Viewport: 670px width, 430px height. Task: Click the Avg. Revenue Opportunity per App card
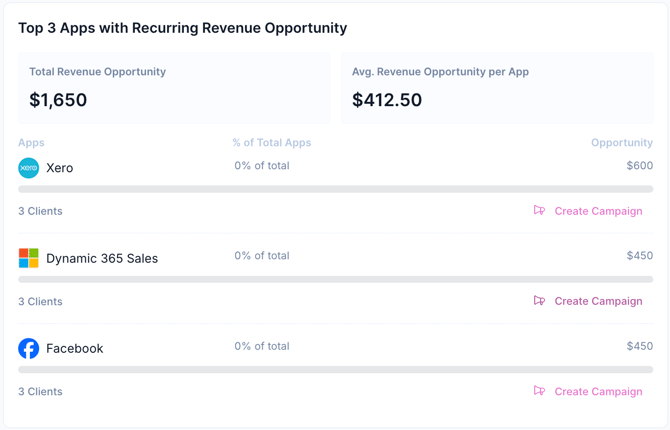click(x=497, y=88)
